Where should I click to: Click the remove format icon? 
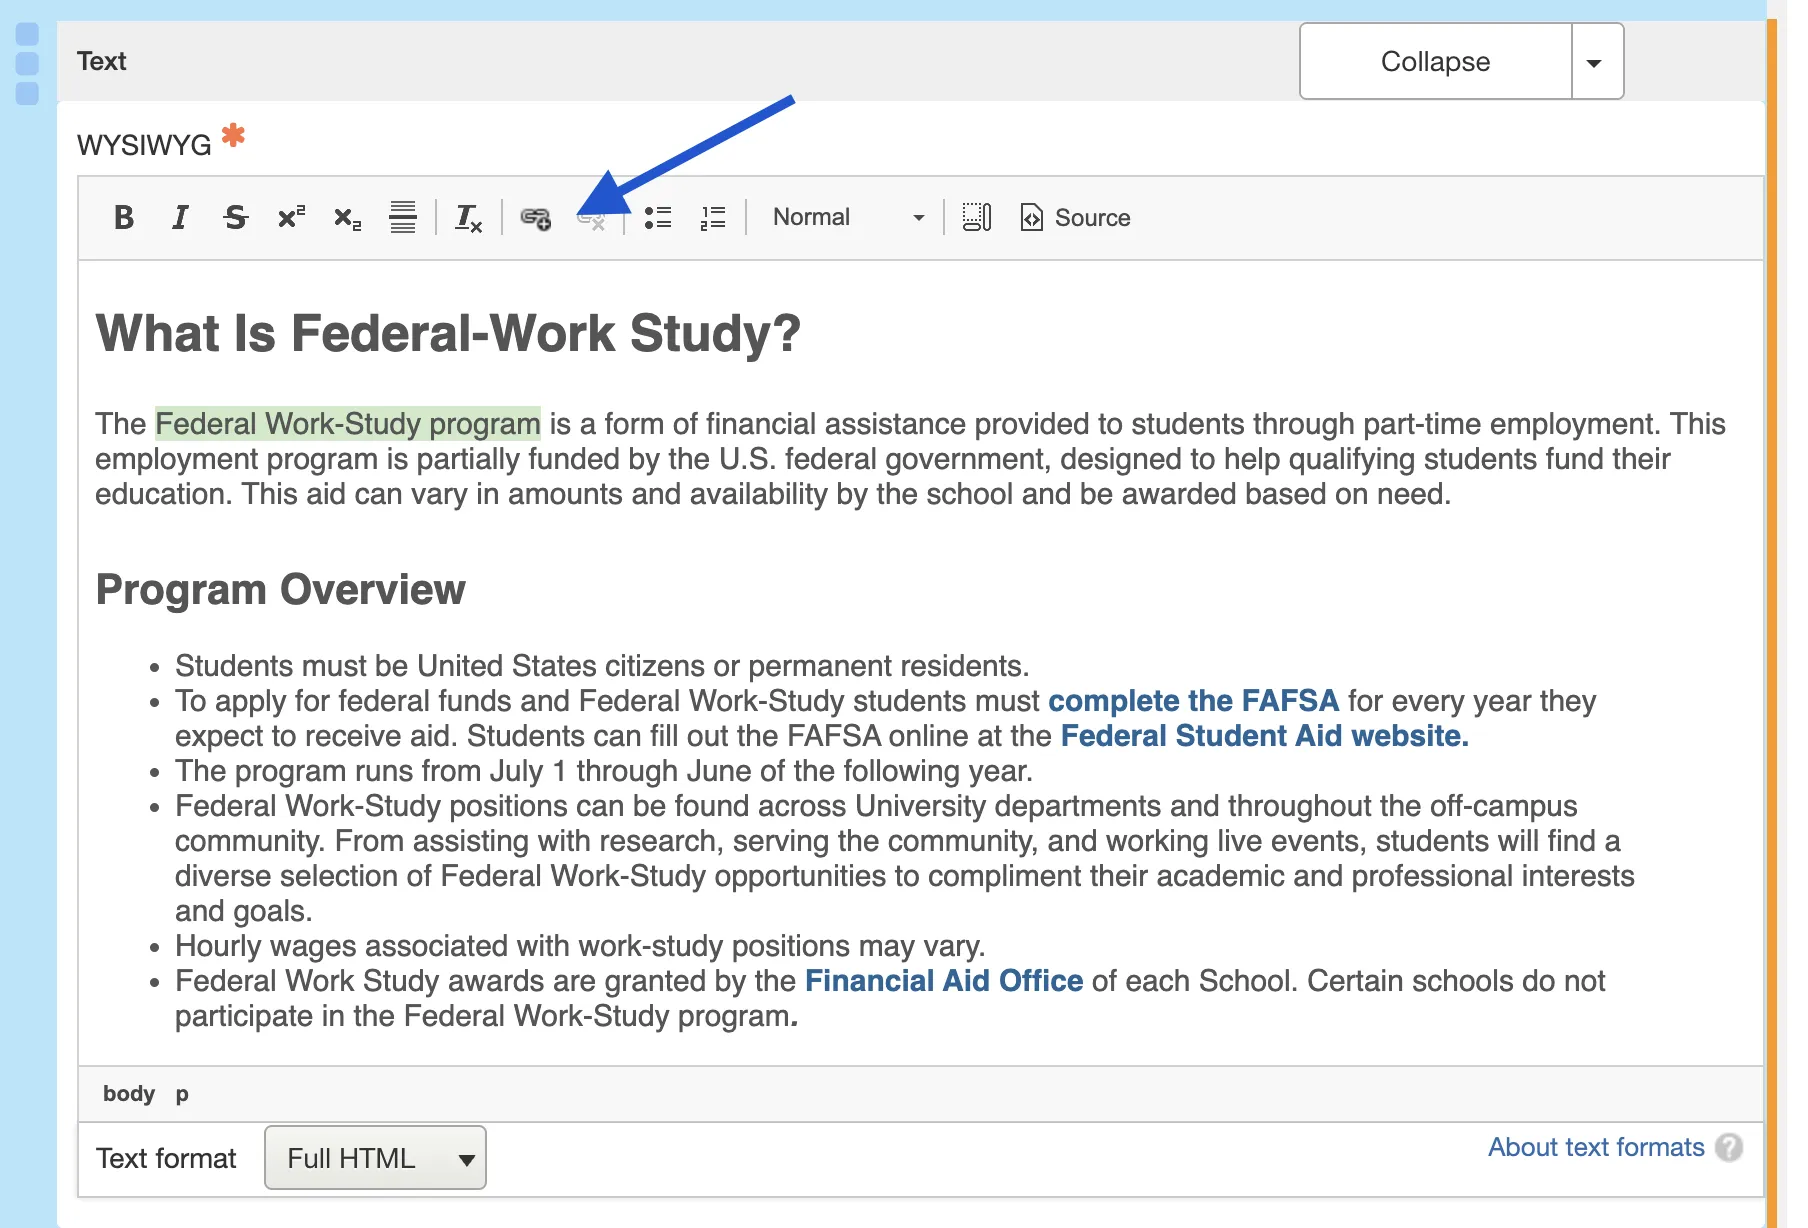tap(469, 217)
